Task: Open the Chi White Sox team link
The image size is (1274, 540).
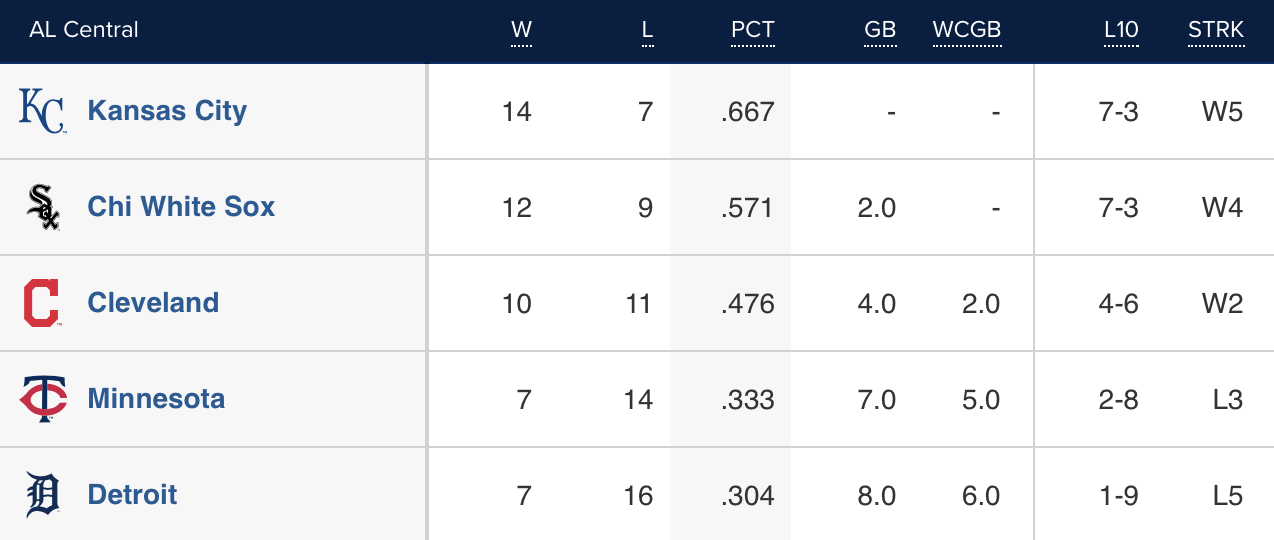Action: click(x=181, y=207)
